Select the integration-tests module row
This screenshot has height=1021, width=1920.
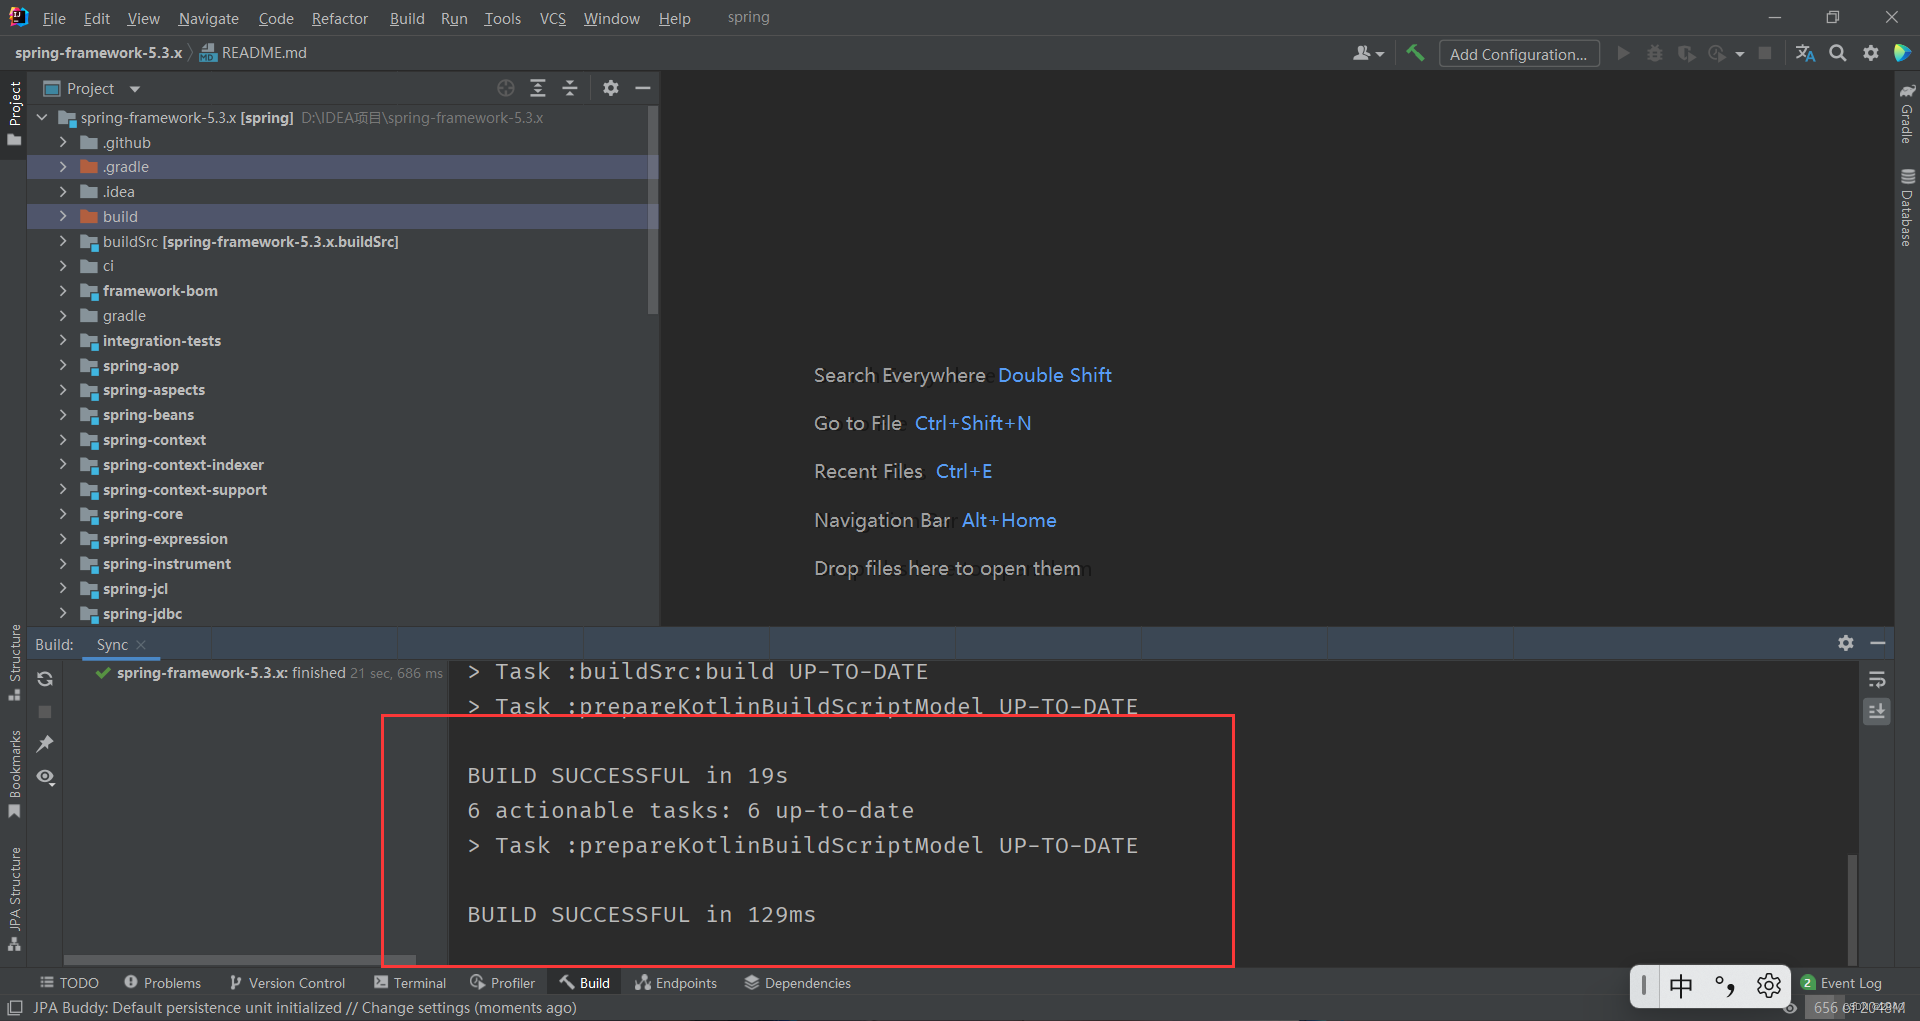pyautogui.click(x=342, y=341)
